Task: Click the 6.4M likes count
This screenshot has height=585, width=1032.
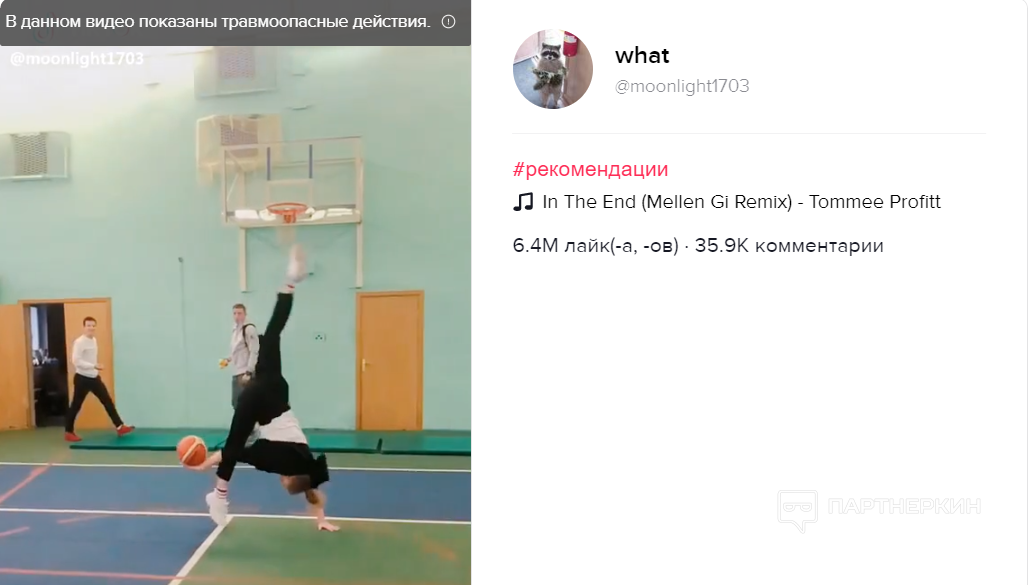Action: (x=595, y=245)
